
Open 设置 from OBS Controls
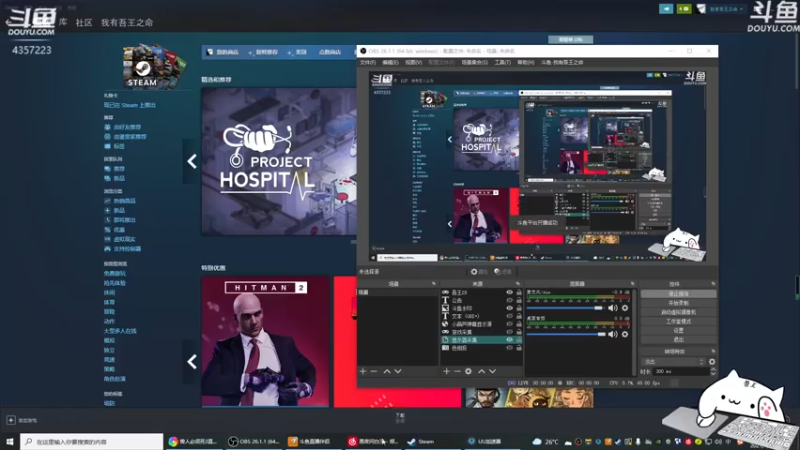pos(678,331)
